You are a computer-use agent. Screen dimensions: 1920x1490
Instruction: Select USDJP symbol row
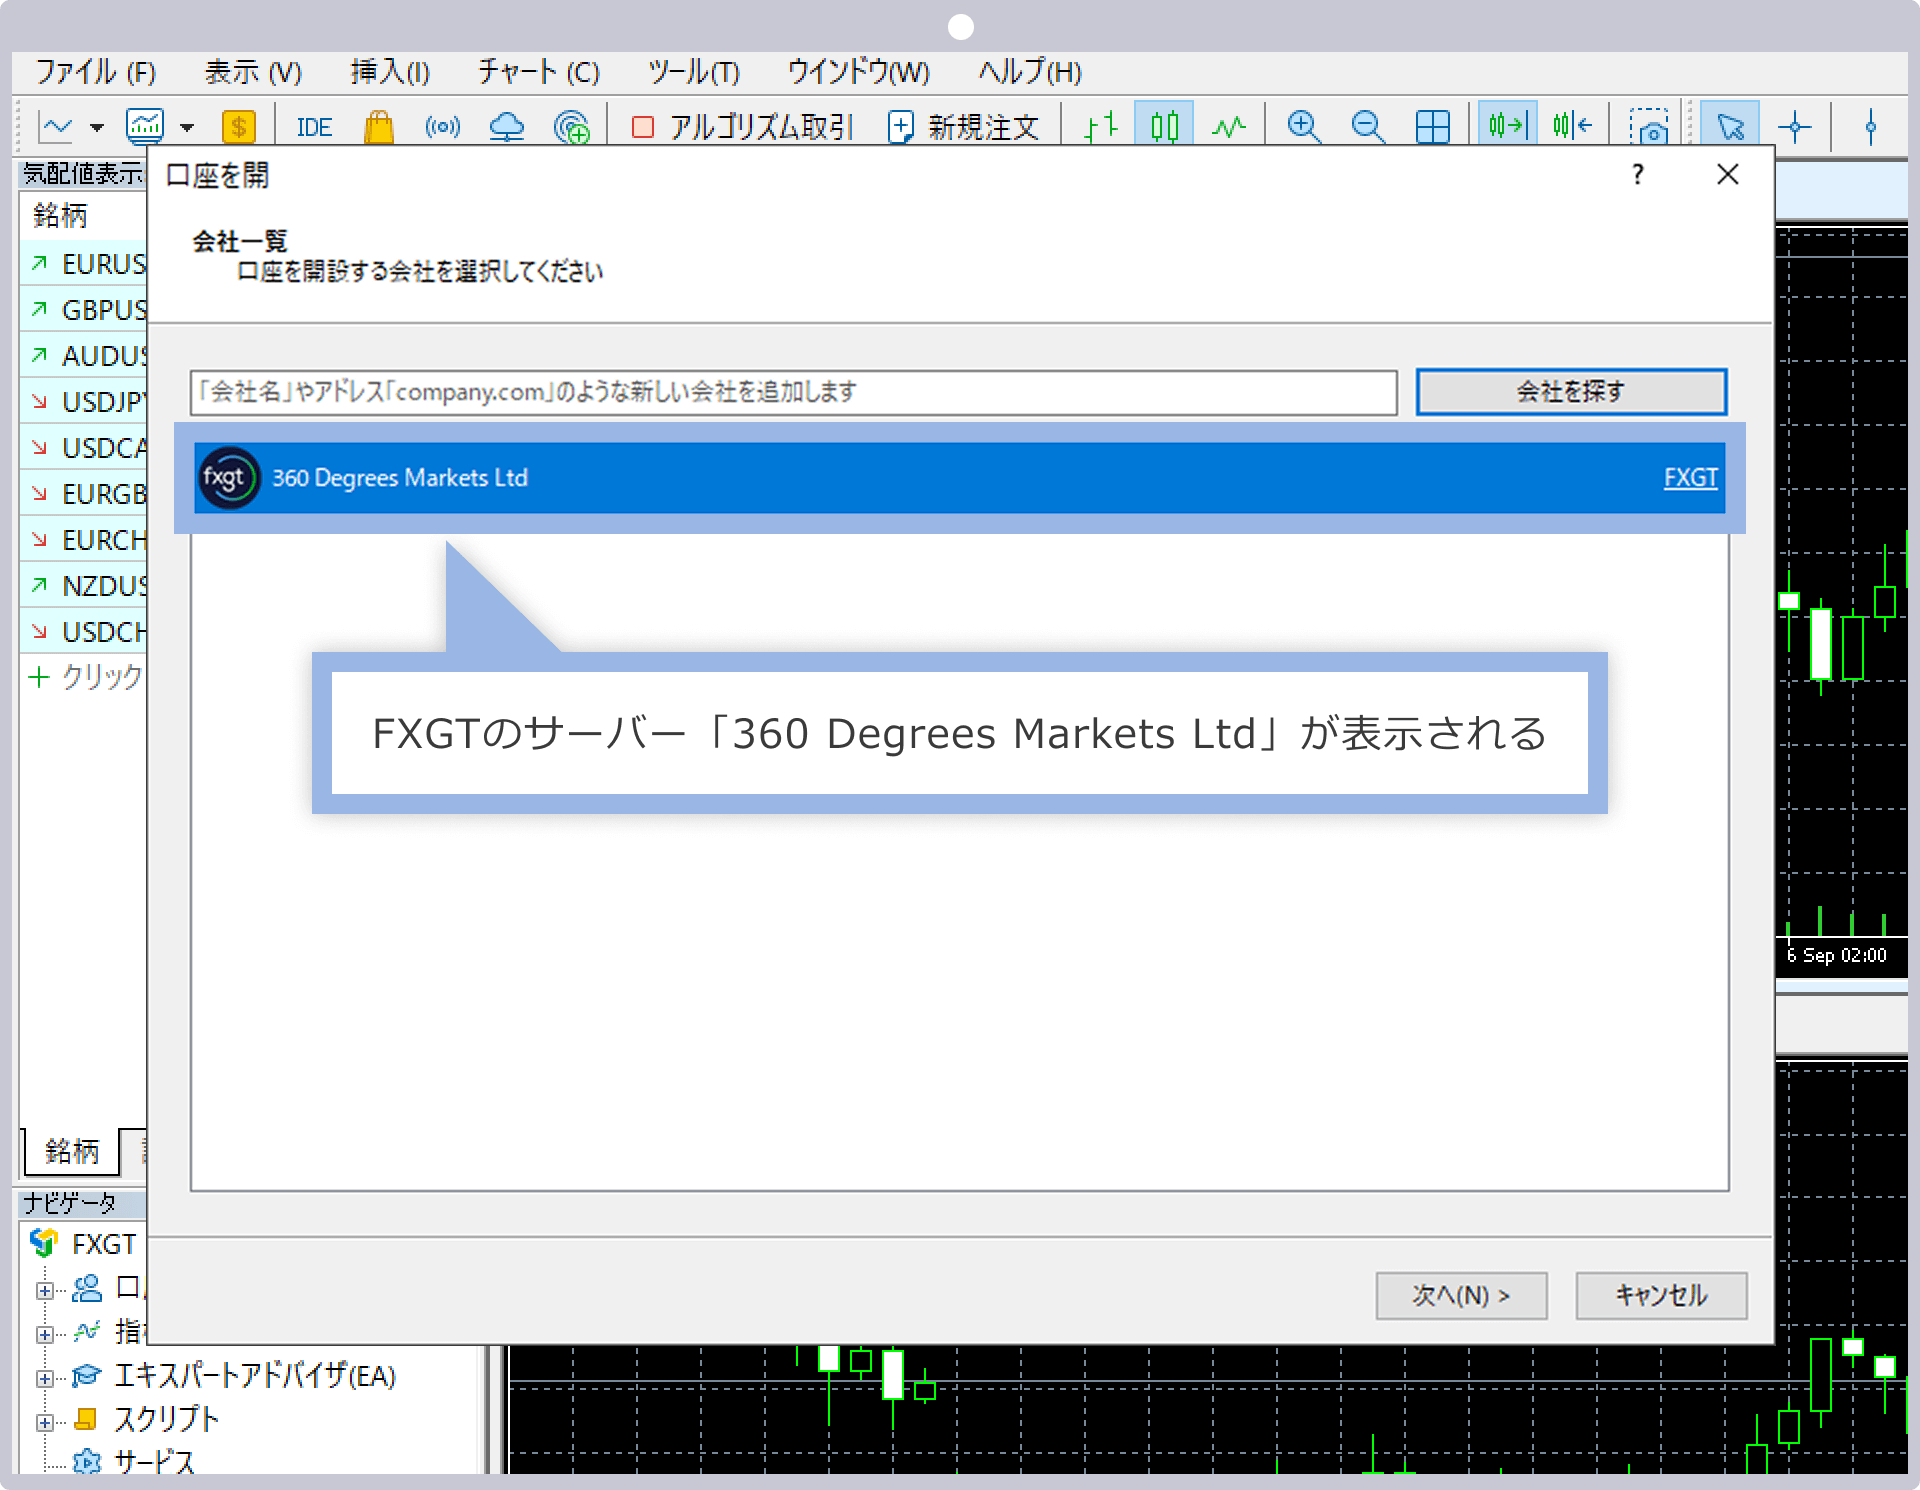(x=84, y=402)
